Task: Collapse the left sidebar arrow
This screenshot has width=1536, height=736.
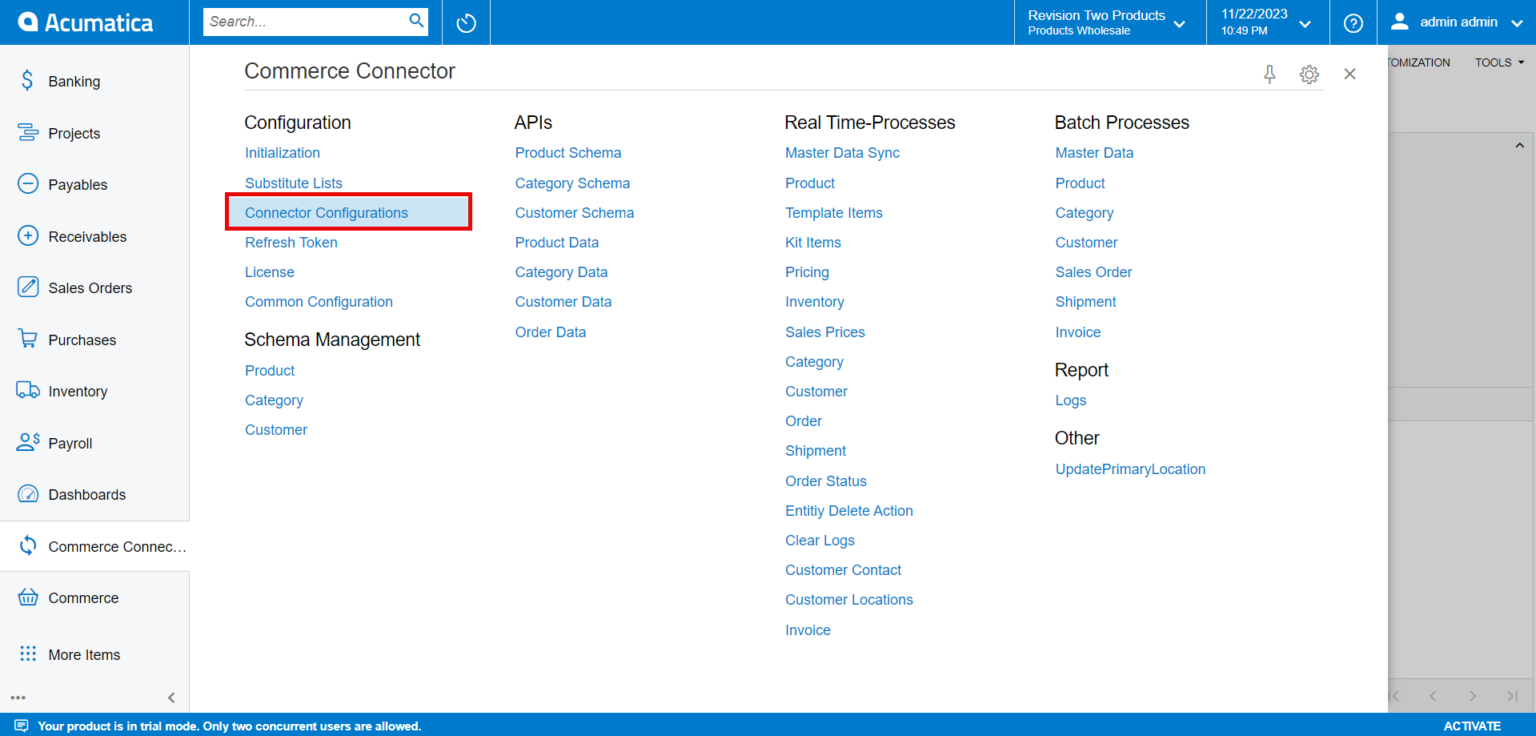Action: point(171,698)
